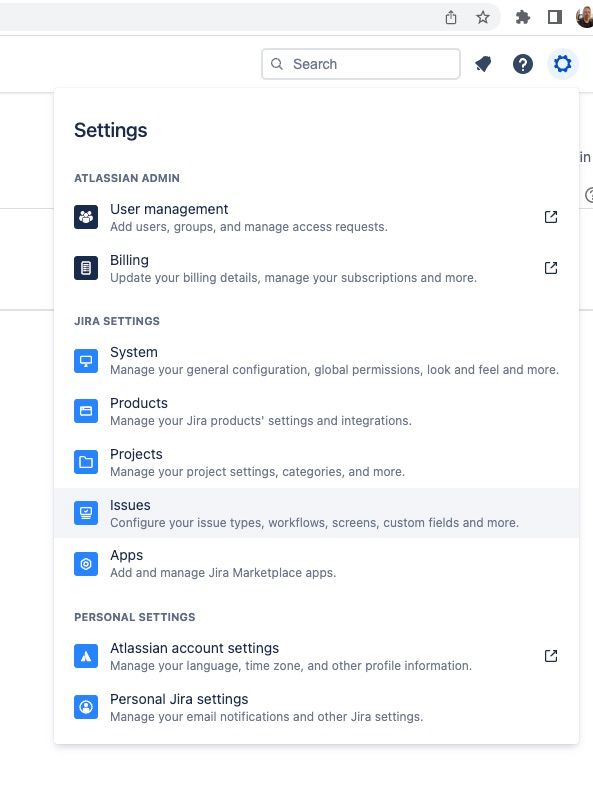The image size is (593, 803).
Task: Click the Projects folder icon
Action: point(86,462)
